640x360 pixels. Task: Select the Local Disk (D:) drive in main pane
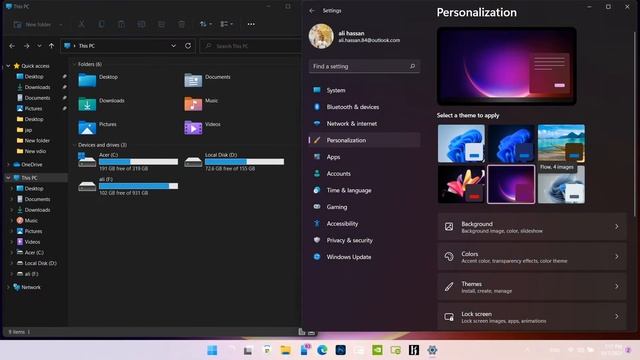[234, 162]
